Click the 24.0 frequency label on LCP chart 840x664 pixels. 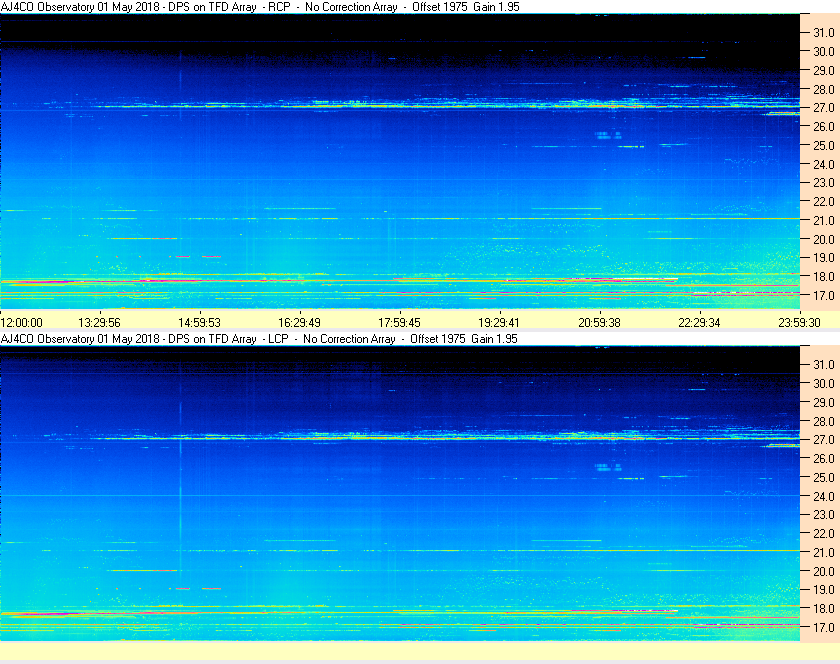tap(824, 496)
